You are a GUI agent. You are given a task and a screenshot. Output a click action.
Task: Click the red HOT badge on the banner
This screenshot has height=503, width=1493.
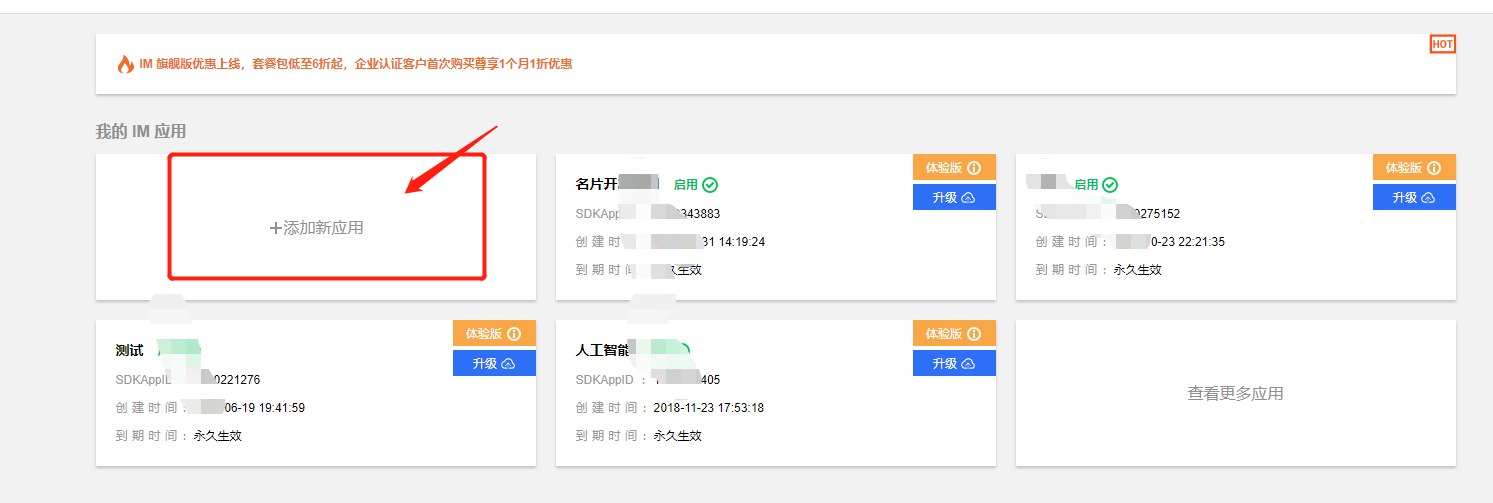coord(1443,44)
